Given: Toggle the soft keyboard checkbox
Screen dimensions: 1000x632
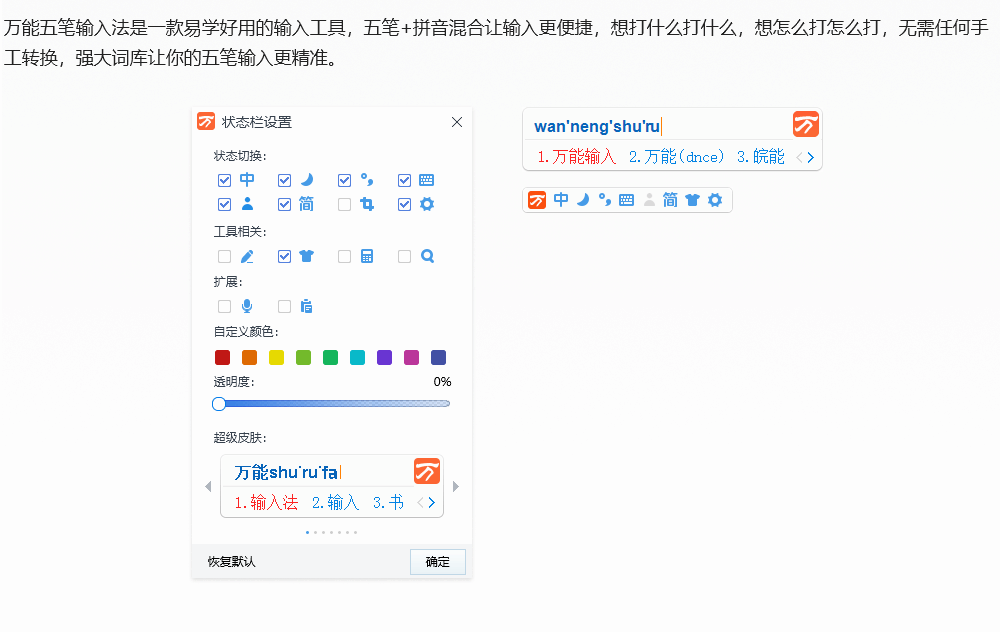Looking at the screenshot, I should [x=404, y=180].
